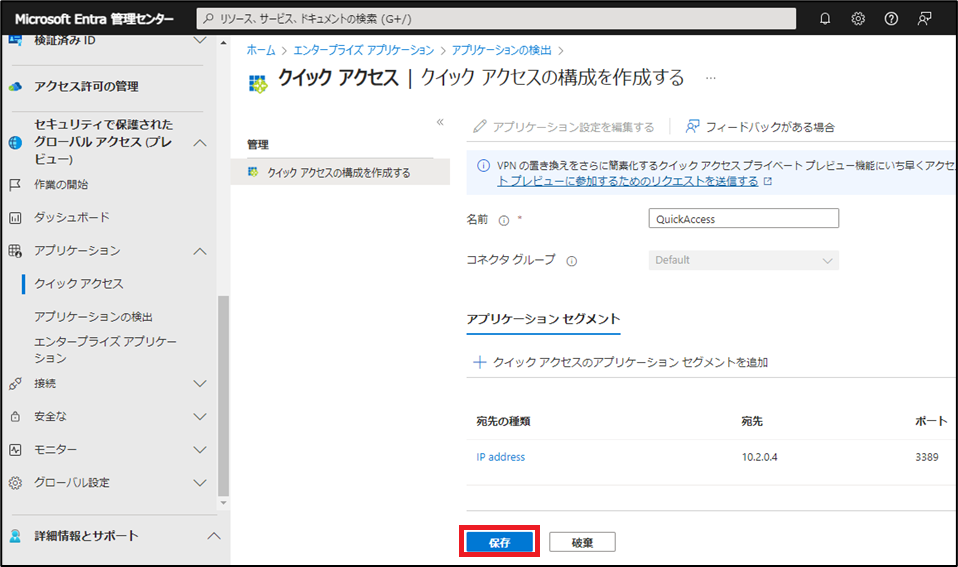The width and height of the screenshot is (958, 567).
Task: Click アプリケーション設定を編集する toolbar button
Action: [564, 127]
